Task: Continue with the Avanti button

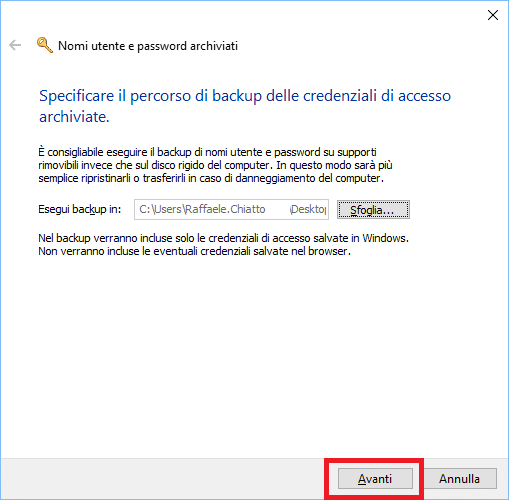Action: [x=375, y=479]
